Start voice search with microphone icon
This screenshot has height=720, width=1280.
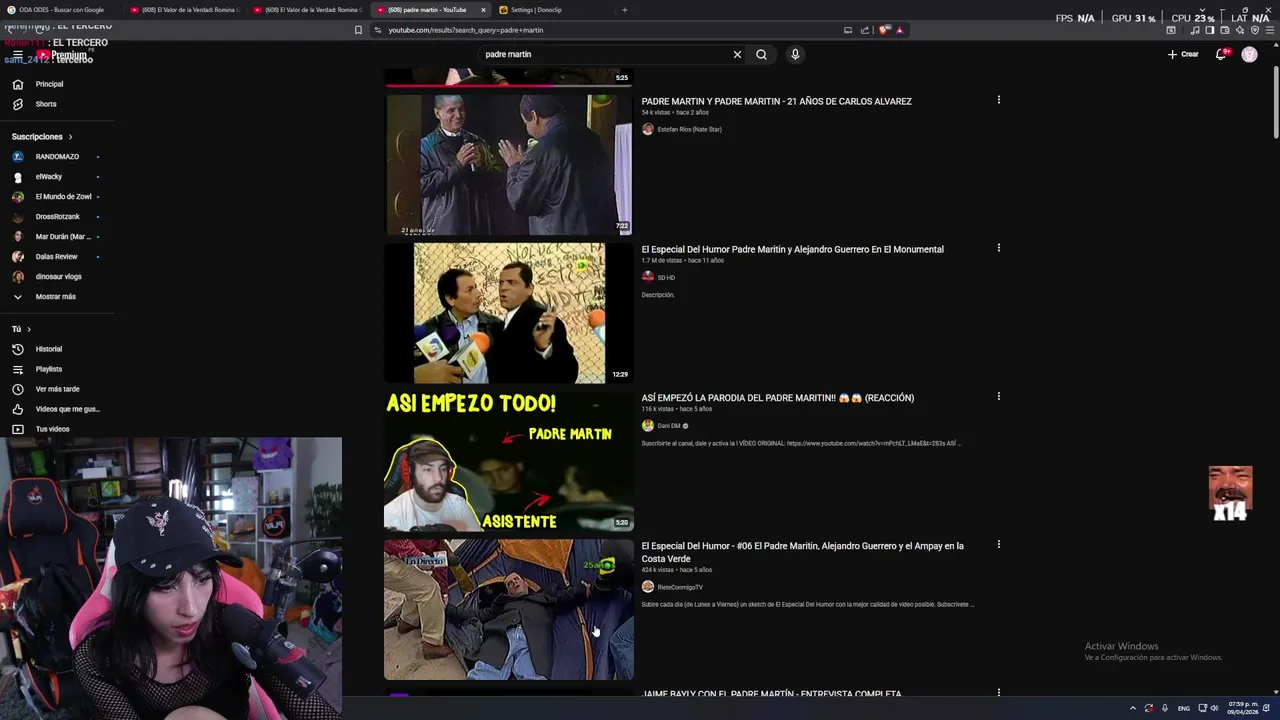(x=795, y=55)
